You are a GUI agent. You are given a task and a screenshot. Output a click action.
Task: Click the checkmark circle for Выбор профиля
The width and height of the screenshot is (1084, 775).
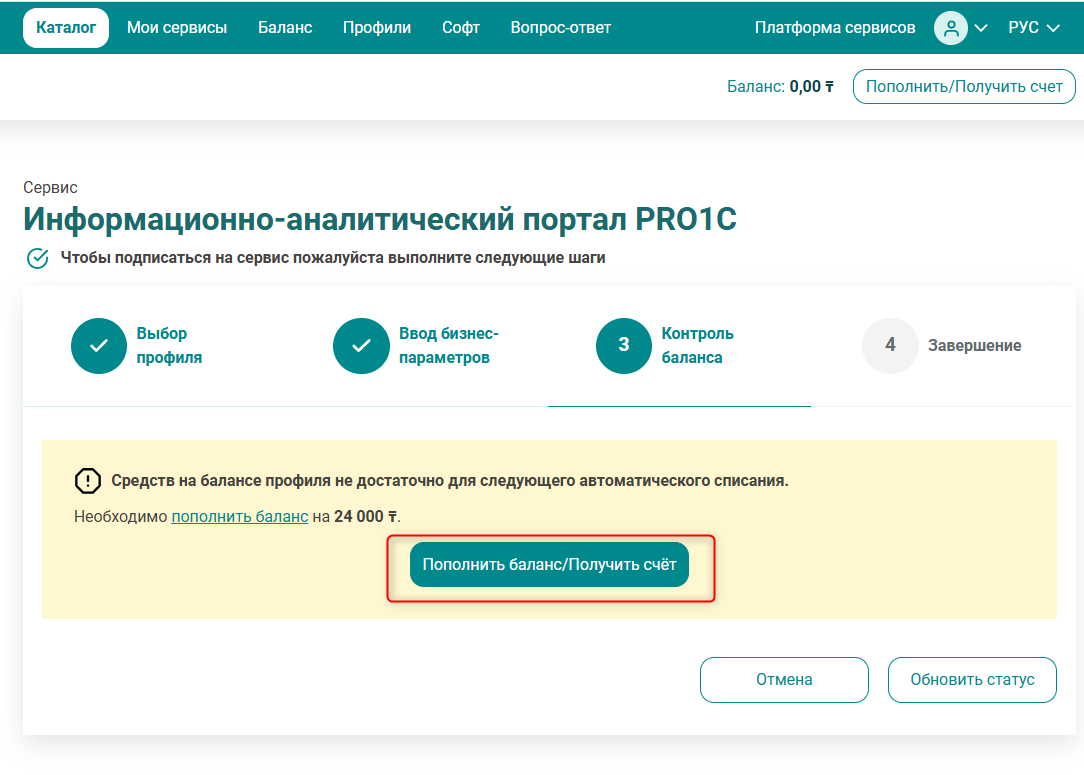click(99, 346)
